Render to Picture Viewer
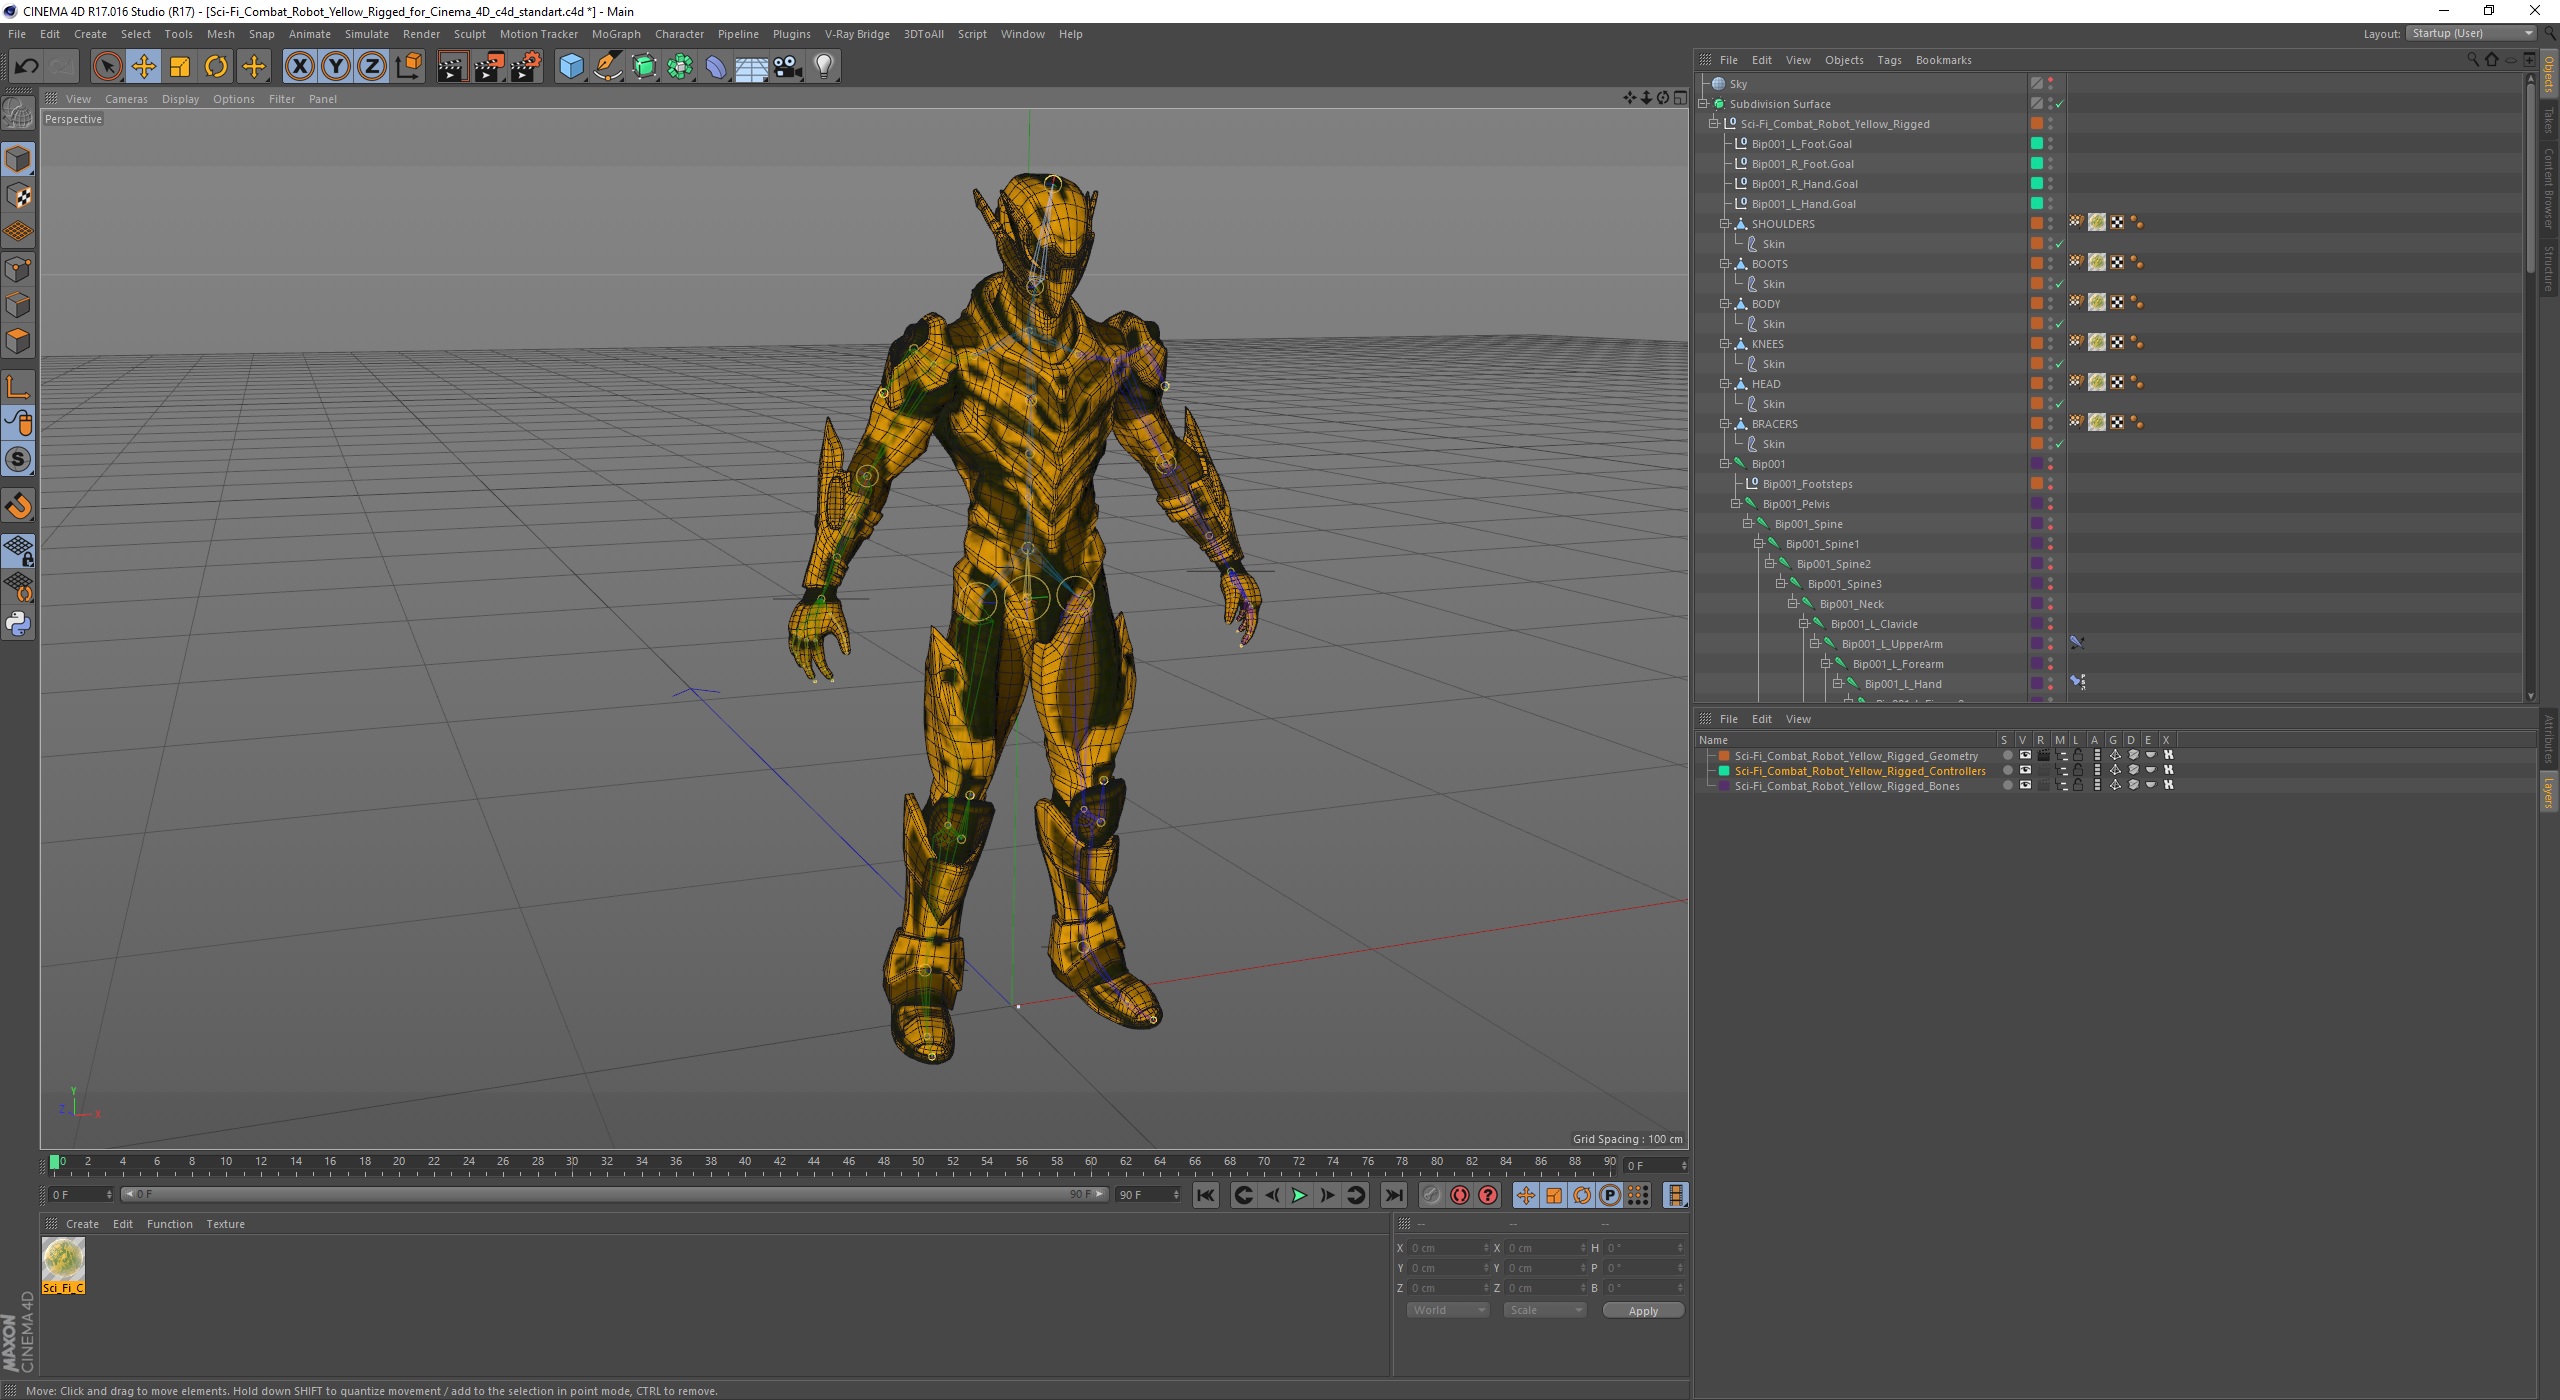This screenshot has width=2560, height=1400. click(x=489, y=67)
